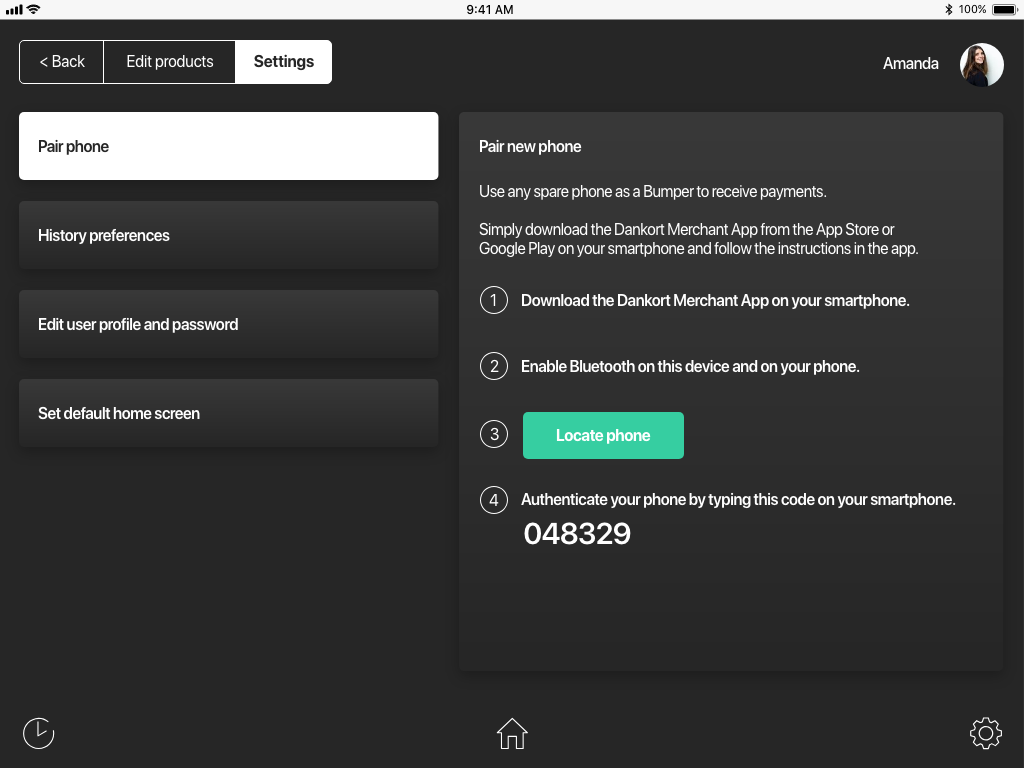Tap the Use any spare phone sentence
This screenshot has width=1024, height=768.
tap(652, 191)
